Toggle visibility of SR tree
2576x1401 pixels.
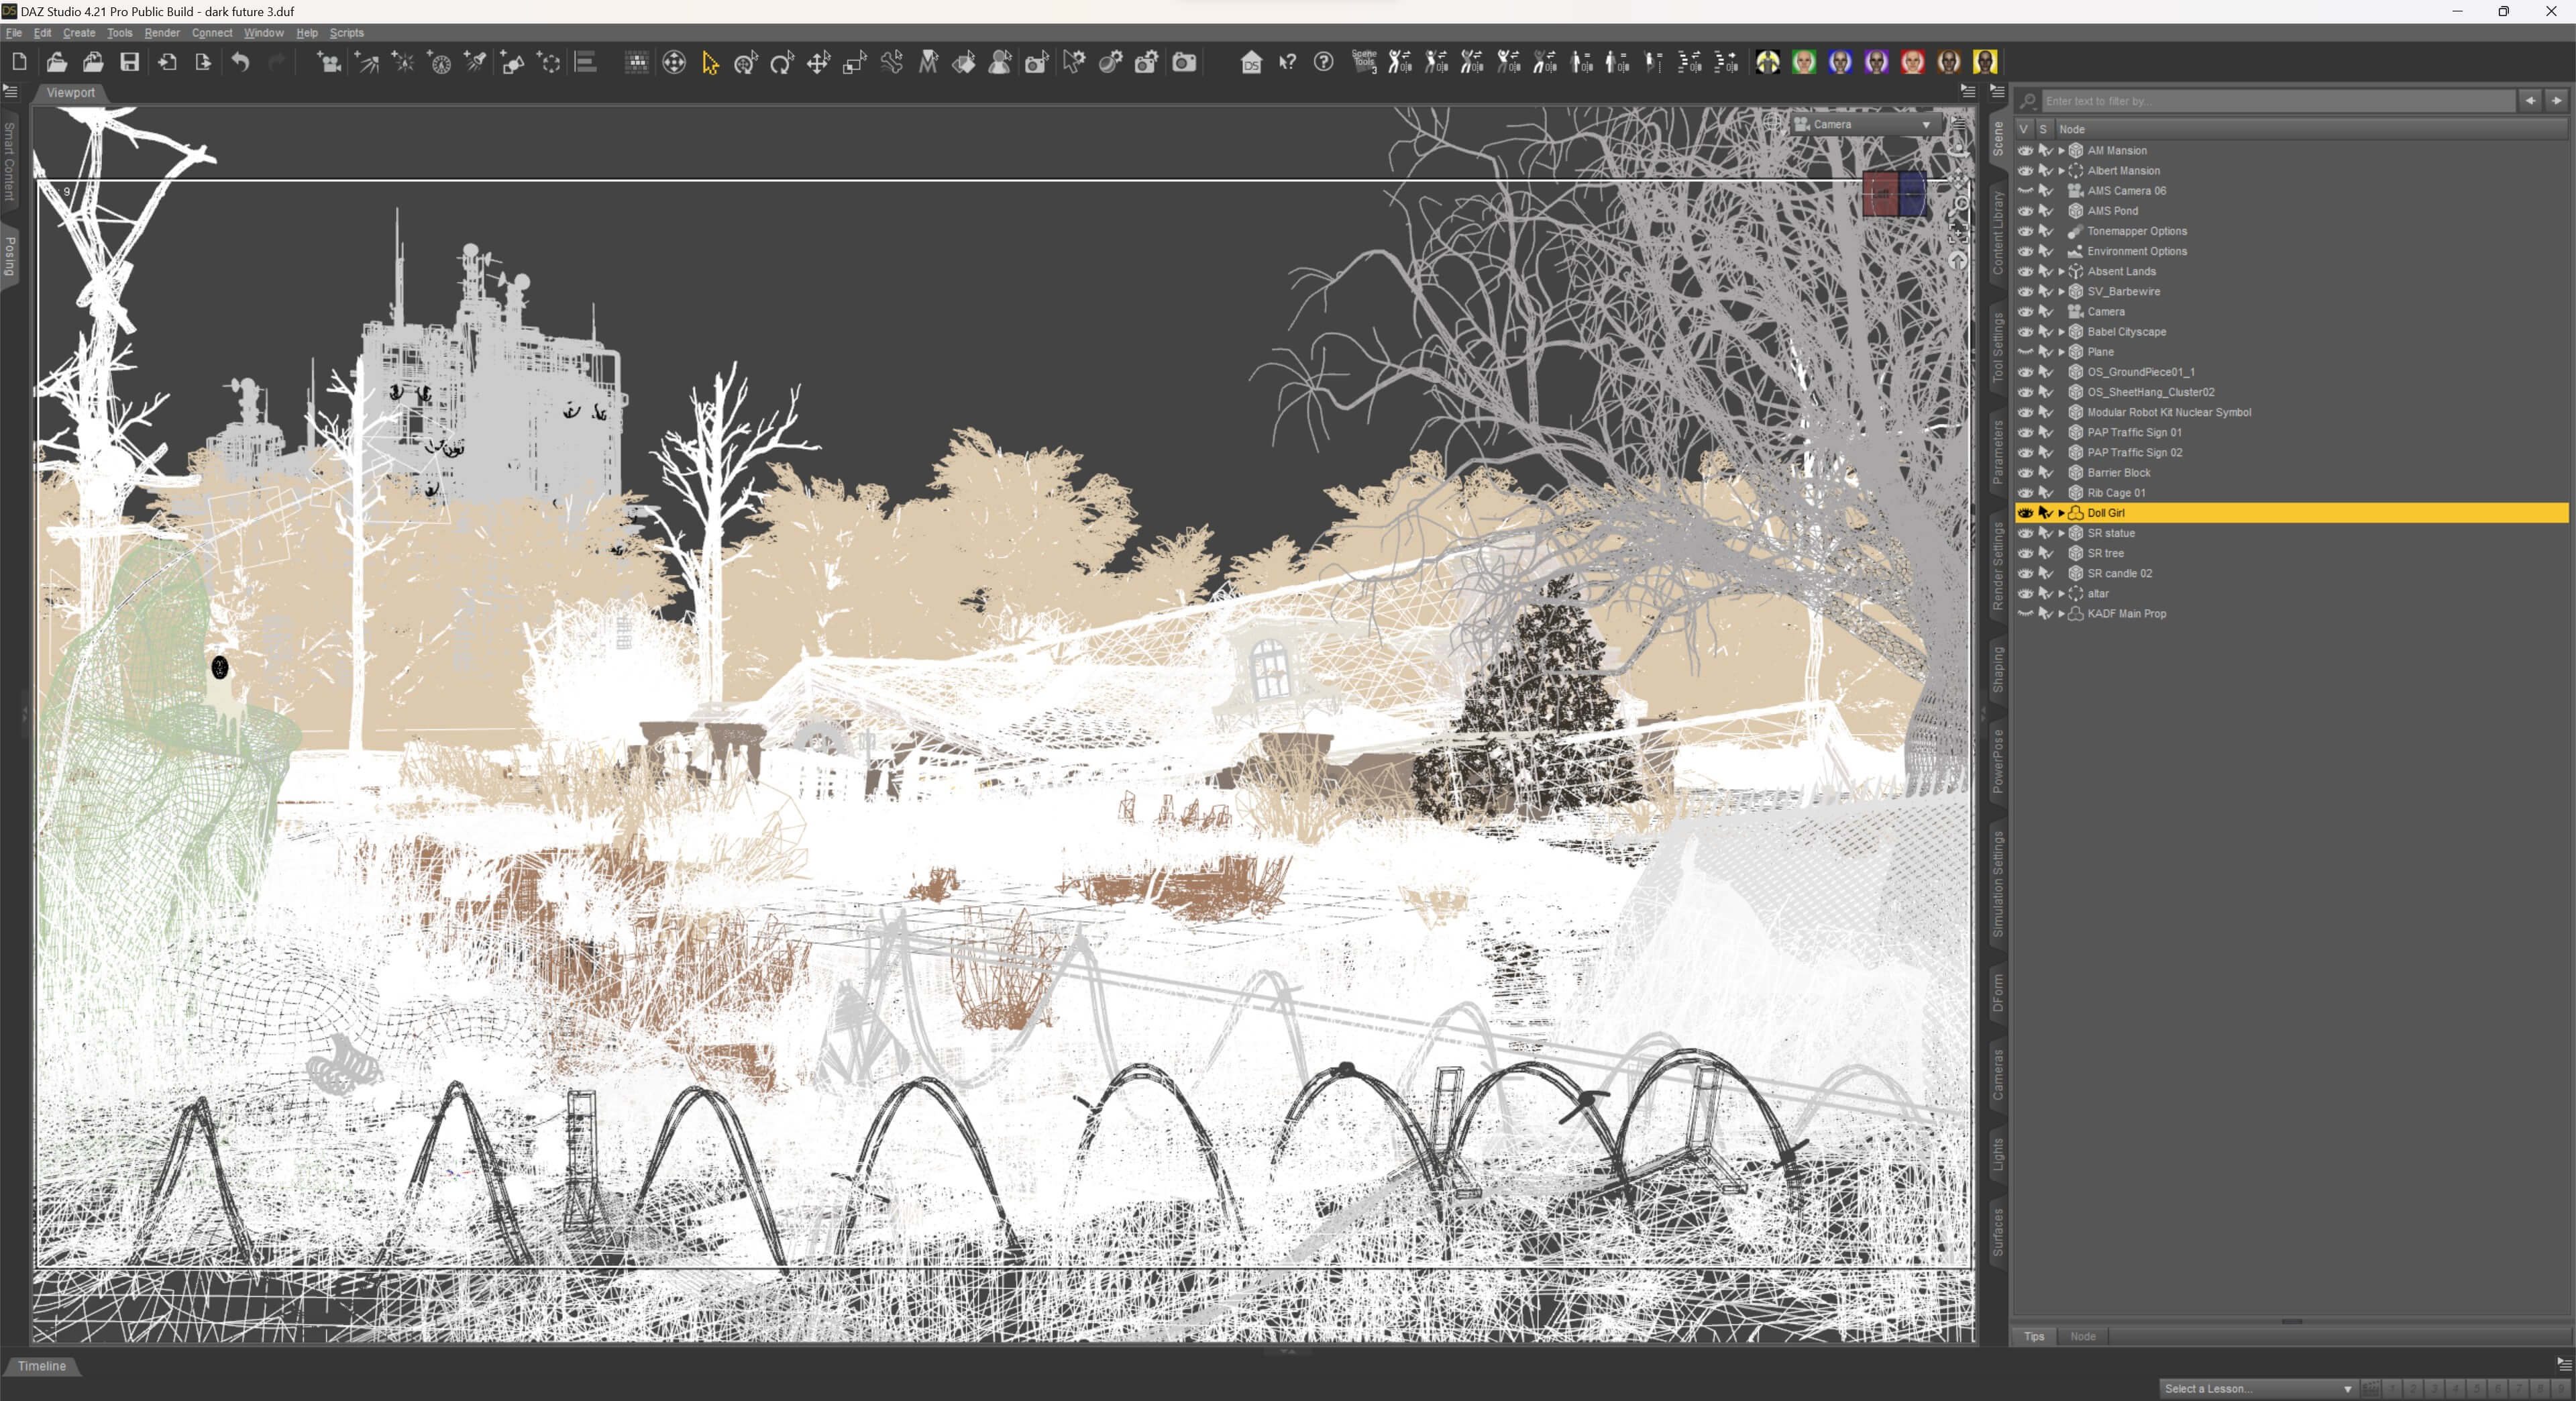[2025, 553]
